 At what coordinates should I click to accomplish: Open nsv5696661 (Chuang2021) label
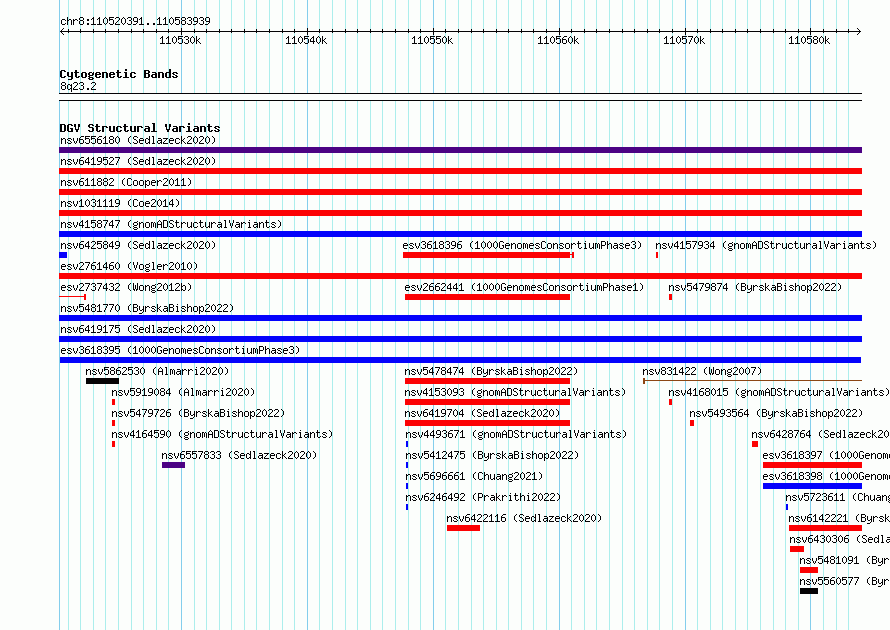(x=474, y=476)
